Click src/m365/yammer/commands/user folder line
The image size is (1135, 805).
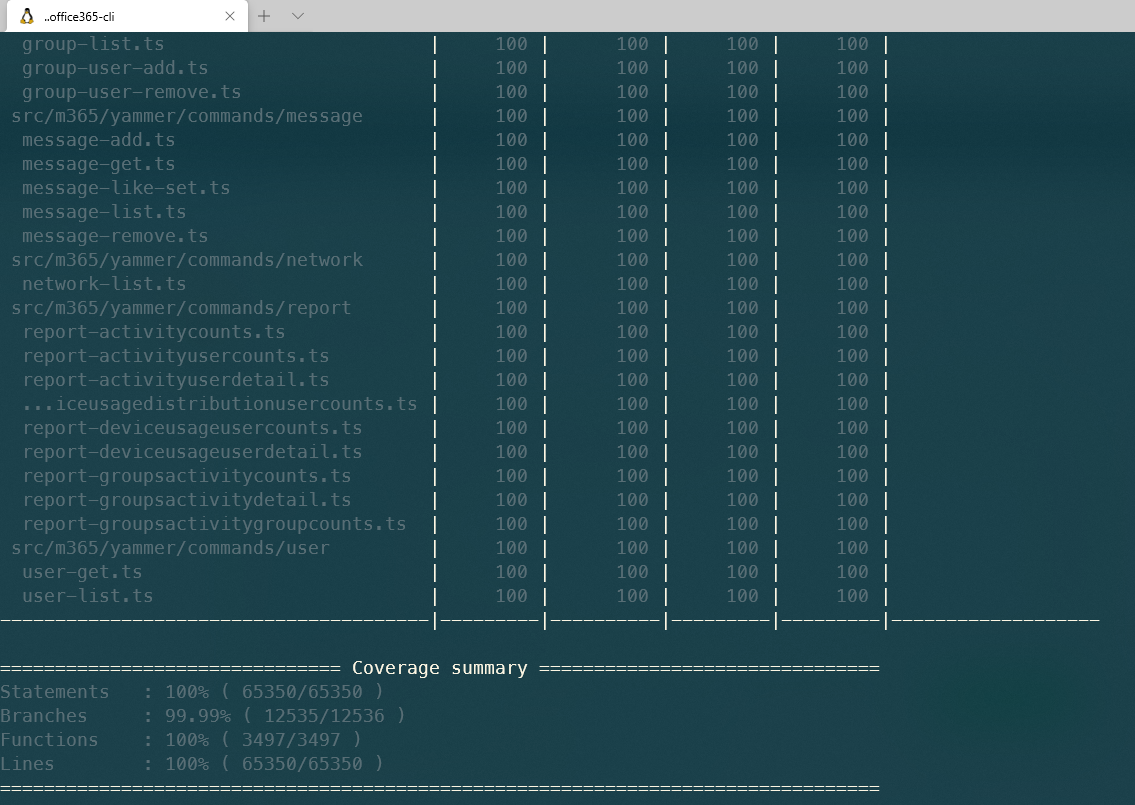pyautogui.click(x=170, y=548)
